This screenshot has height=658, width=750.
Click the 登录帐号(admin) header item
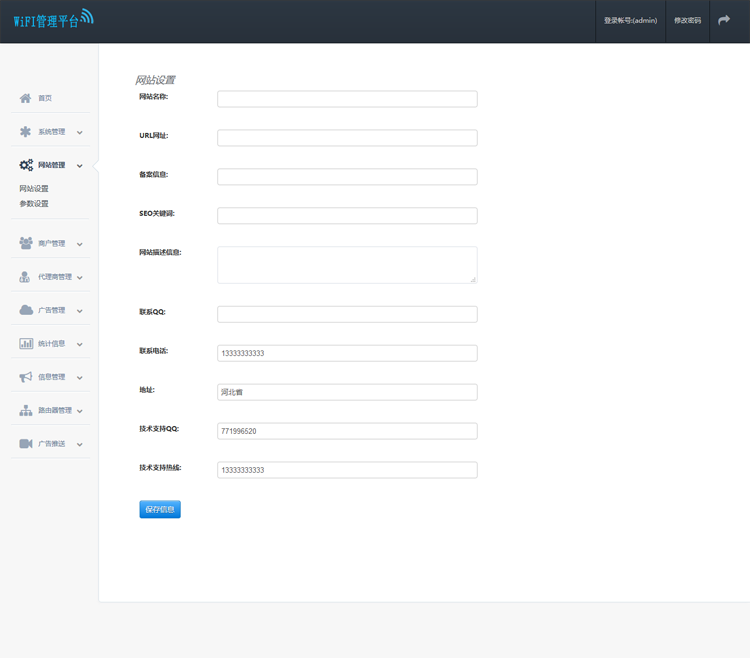point(630,21)
